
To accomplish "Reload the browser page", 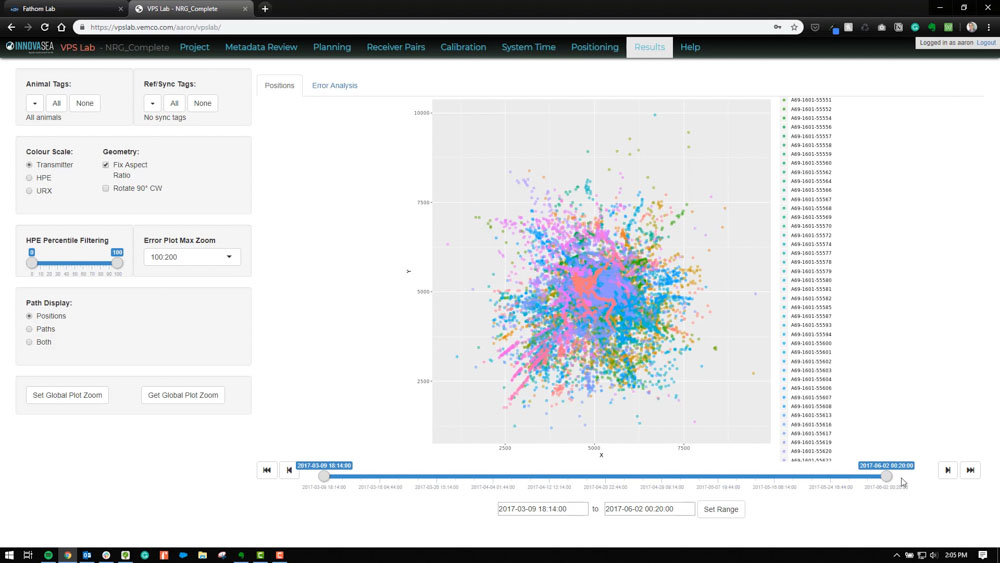I will coord(44,27).
